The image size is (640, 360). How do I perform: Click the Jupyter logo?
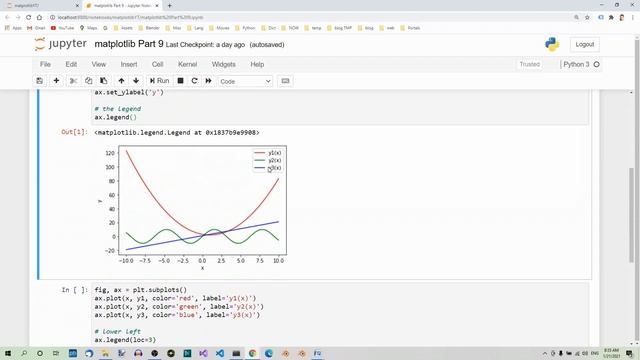[61, 44]
